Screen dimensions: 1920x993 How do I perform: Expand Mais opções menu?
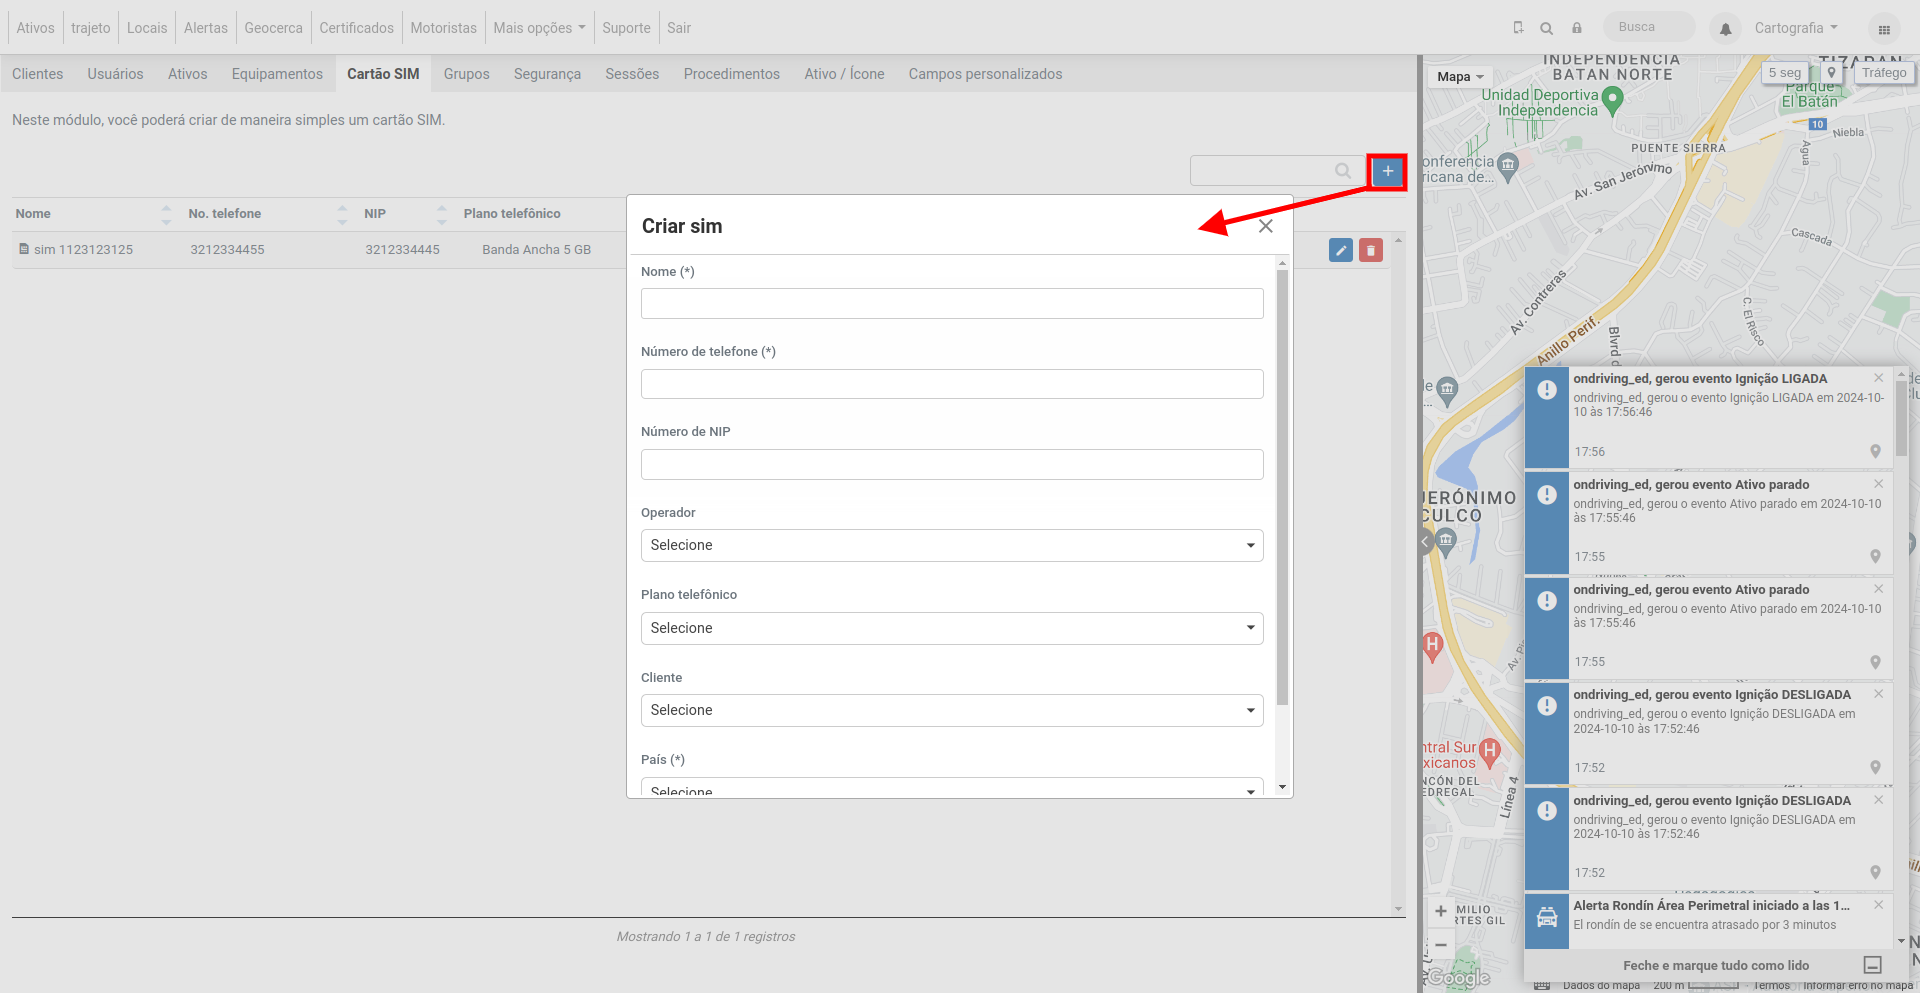tap(539, 28)
